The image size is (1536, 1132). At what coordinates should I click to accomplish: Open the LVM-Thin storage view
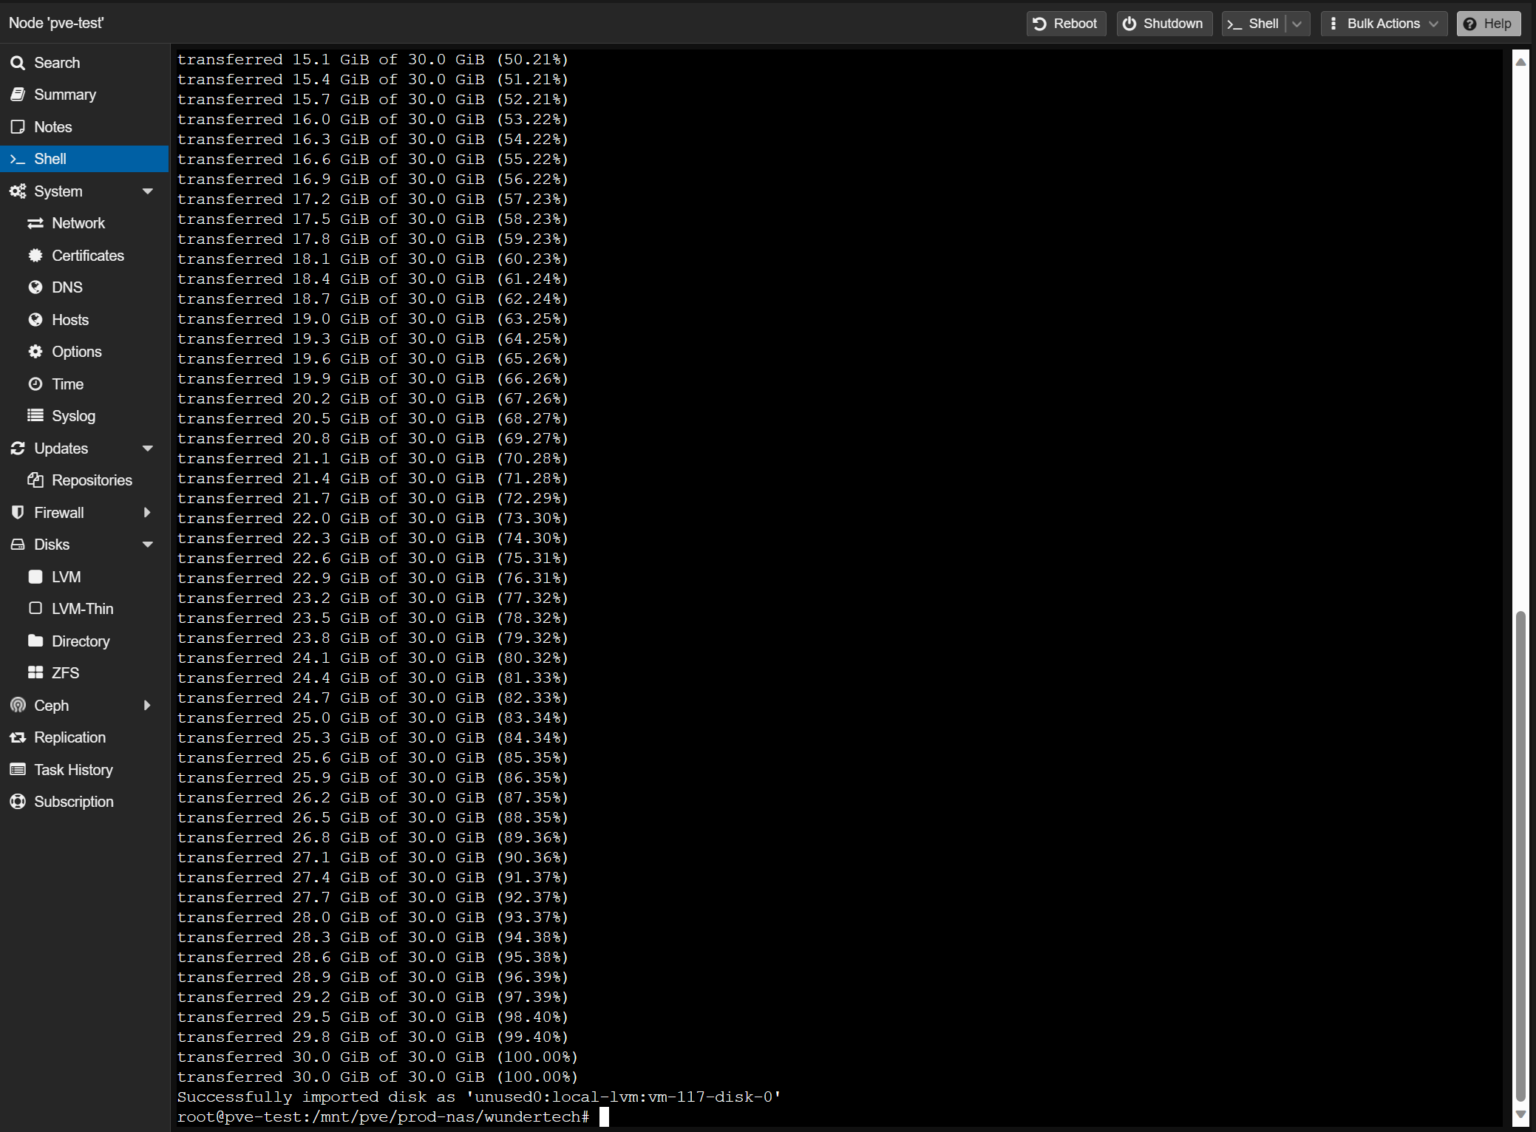click(82, 608)
